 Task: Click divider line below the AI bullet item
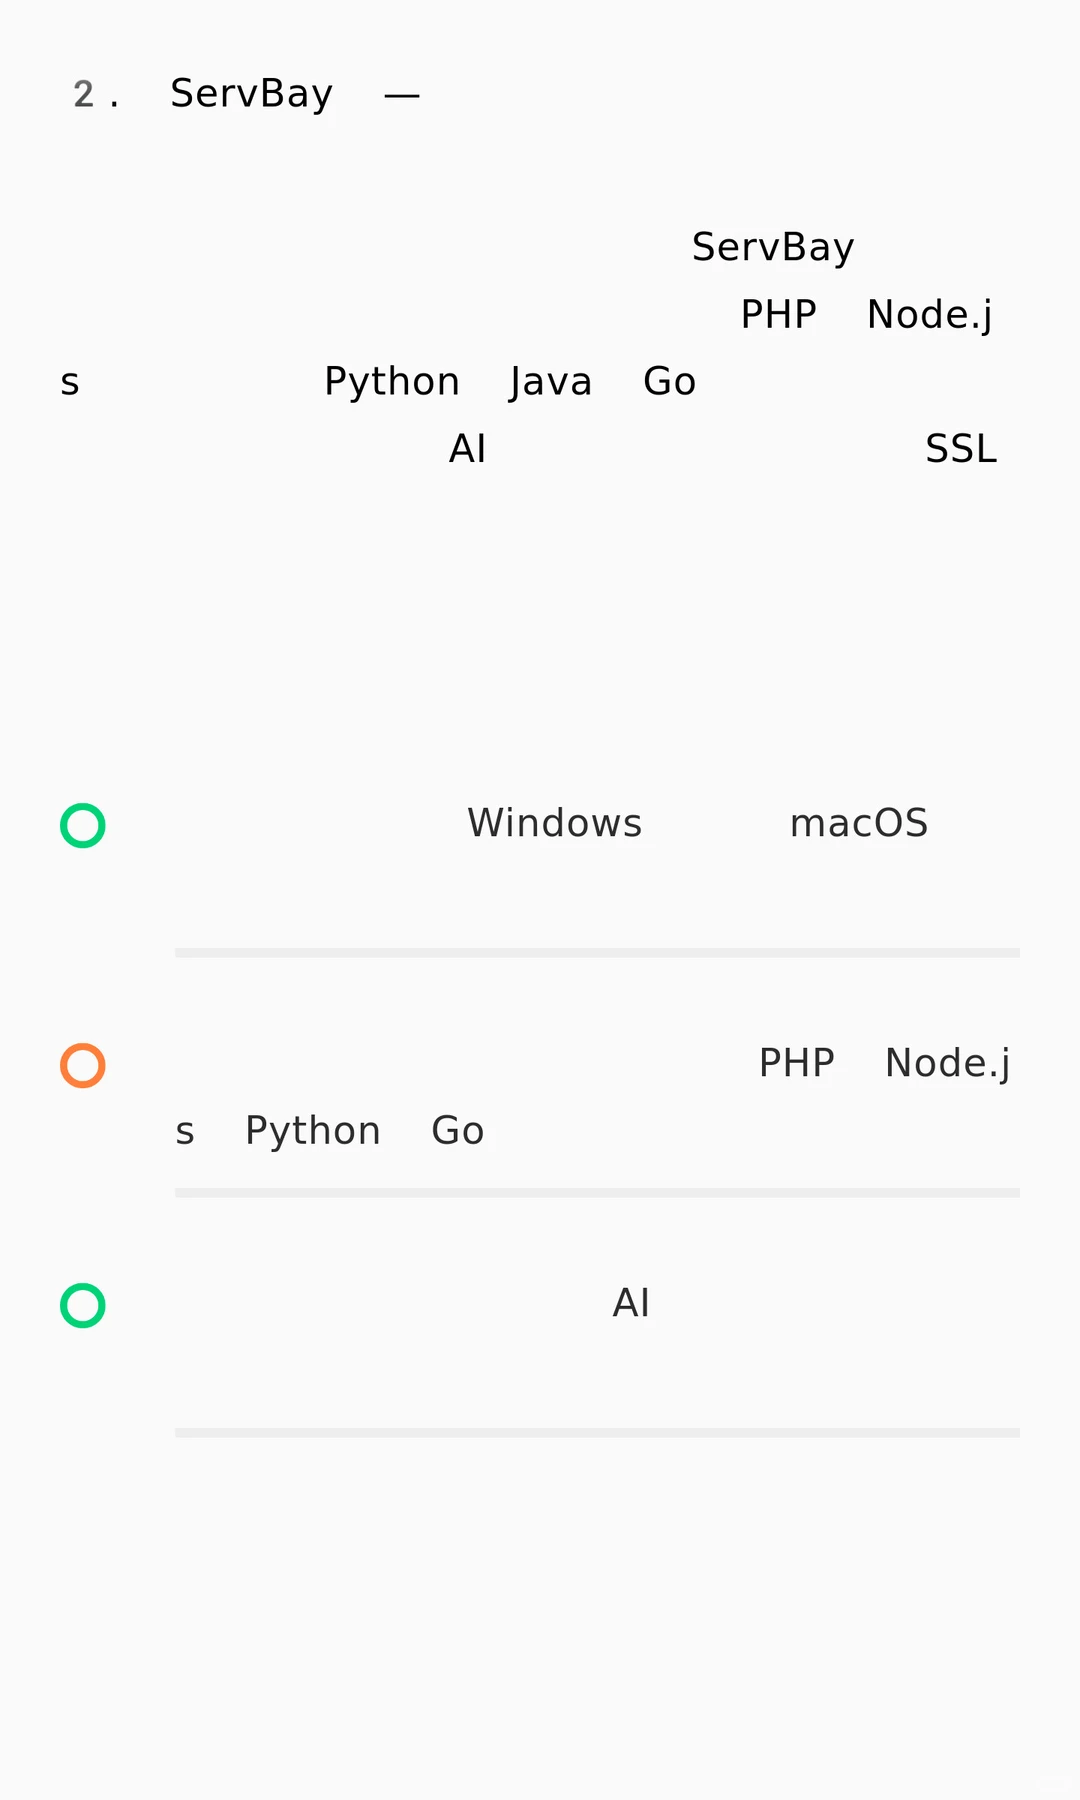[597, 1433]
